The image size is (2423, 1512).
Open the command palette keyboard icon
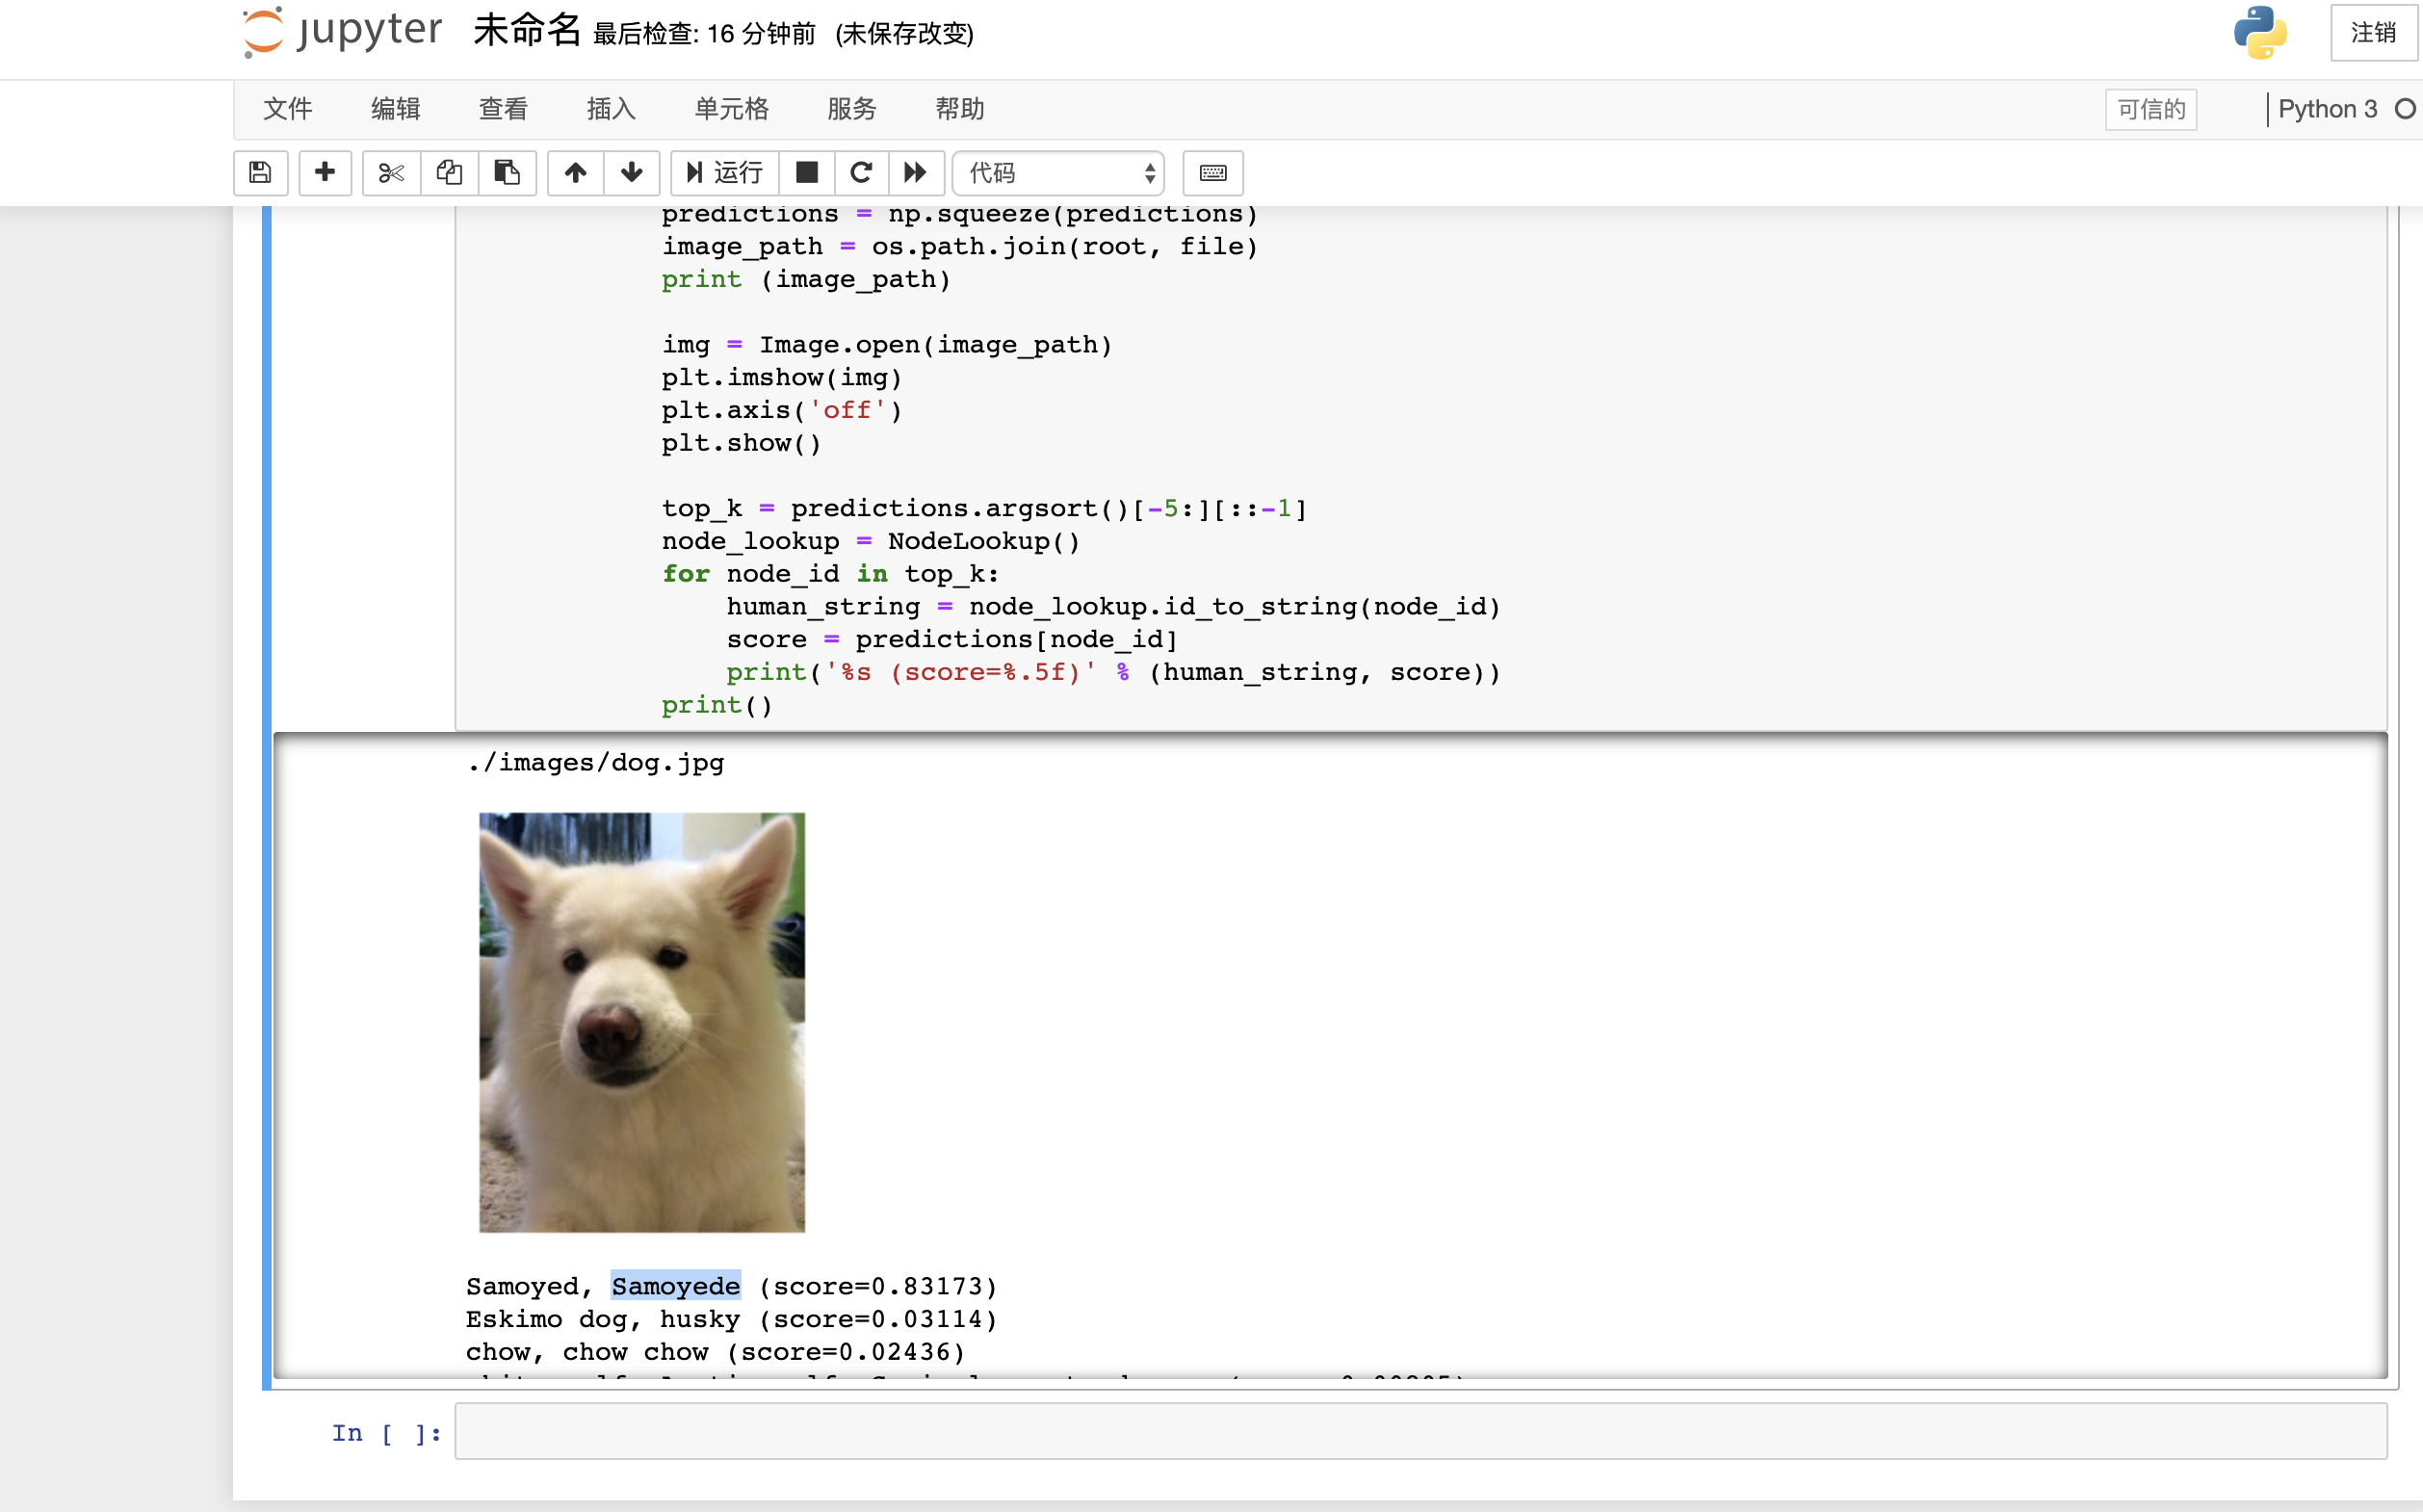pos(1212,172)
